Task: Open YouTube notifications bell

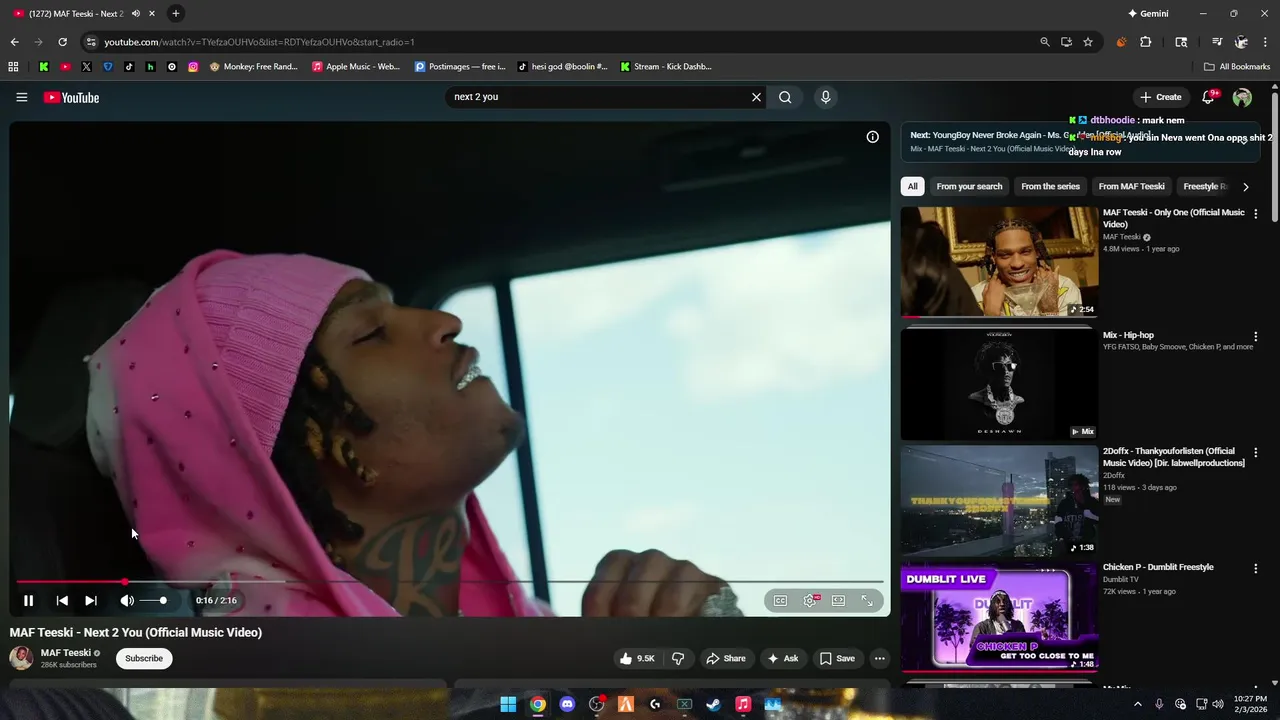Action: tap(1208, 97)
